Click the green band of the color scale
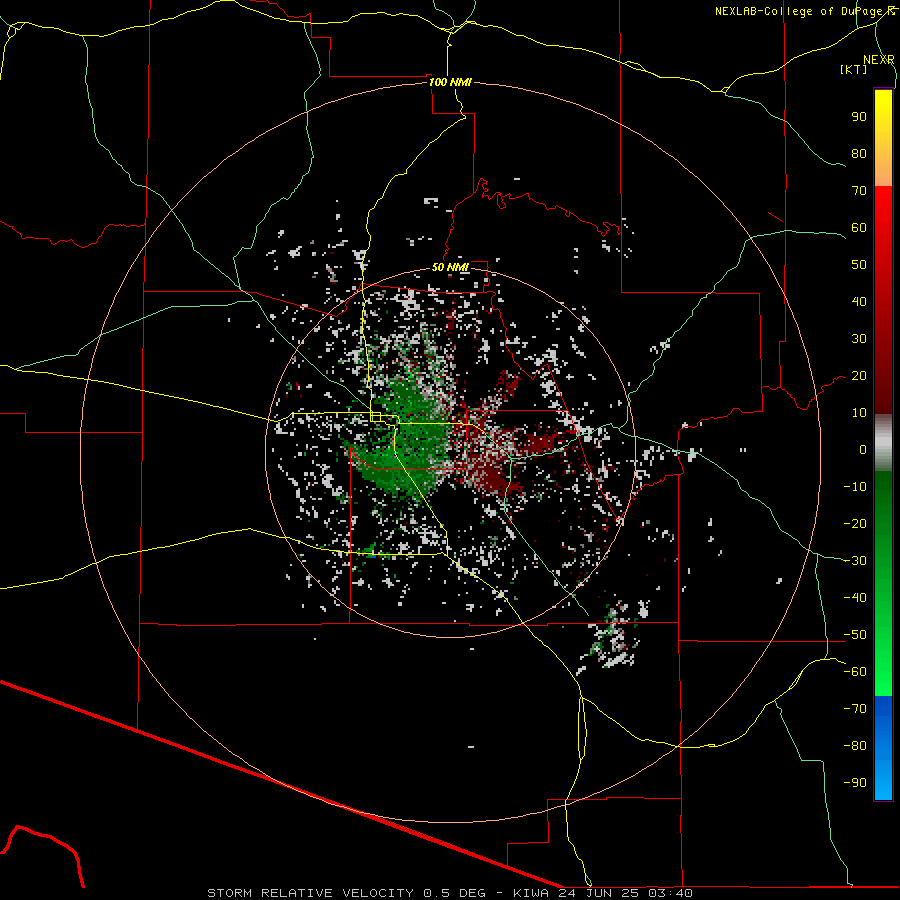900x900 pixels. [x=883, y=584]
